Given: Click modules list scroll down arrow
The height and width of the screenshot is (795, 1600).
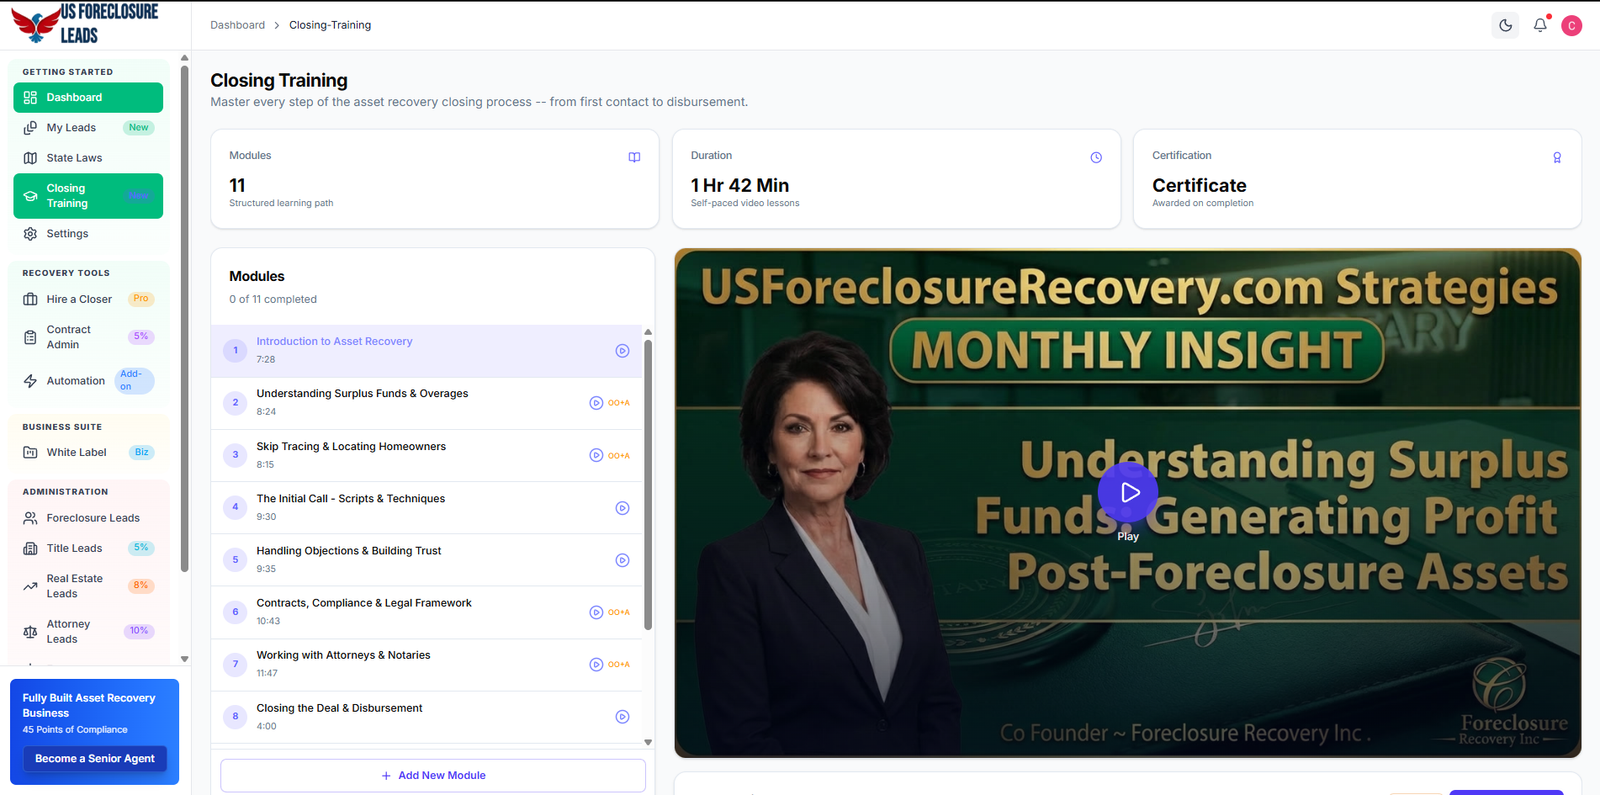Looking at the screenshot, I should [x=648, y=742].
